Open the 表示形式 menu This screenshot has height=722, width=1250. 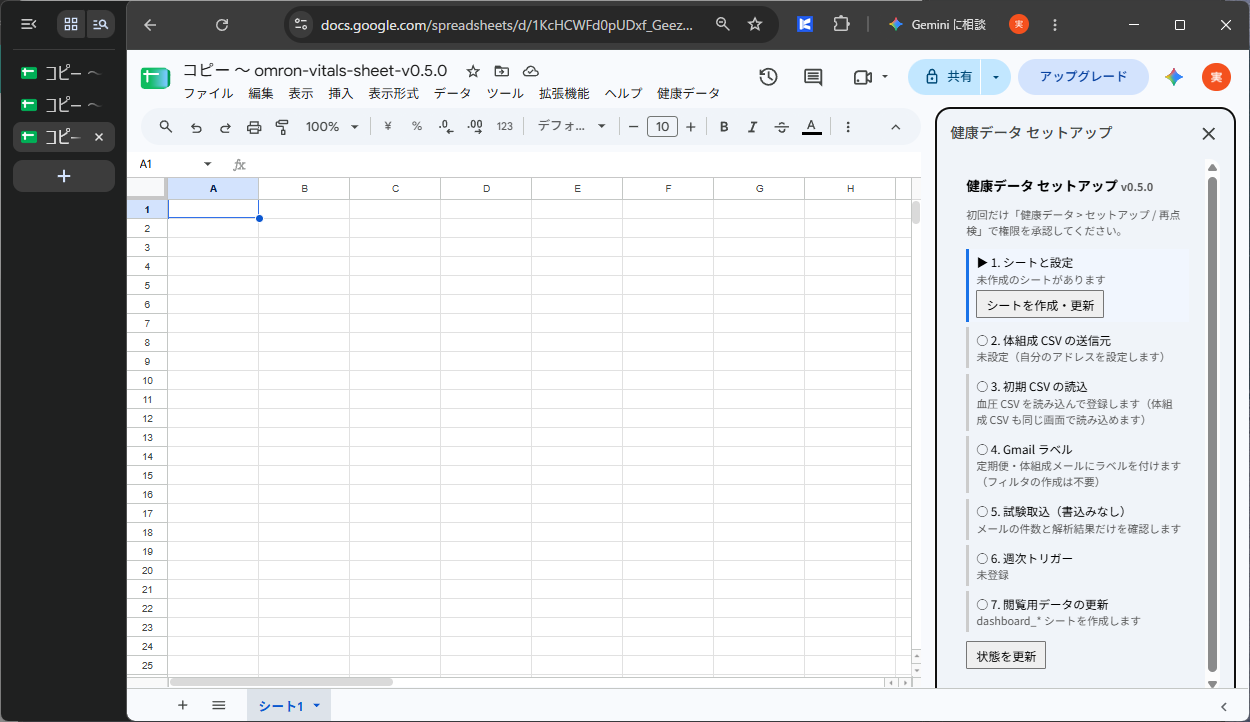click(393, 94)
